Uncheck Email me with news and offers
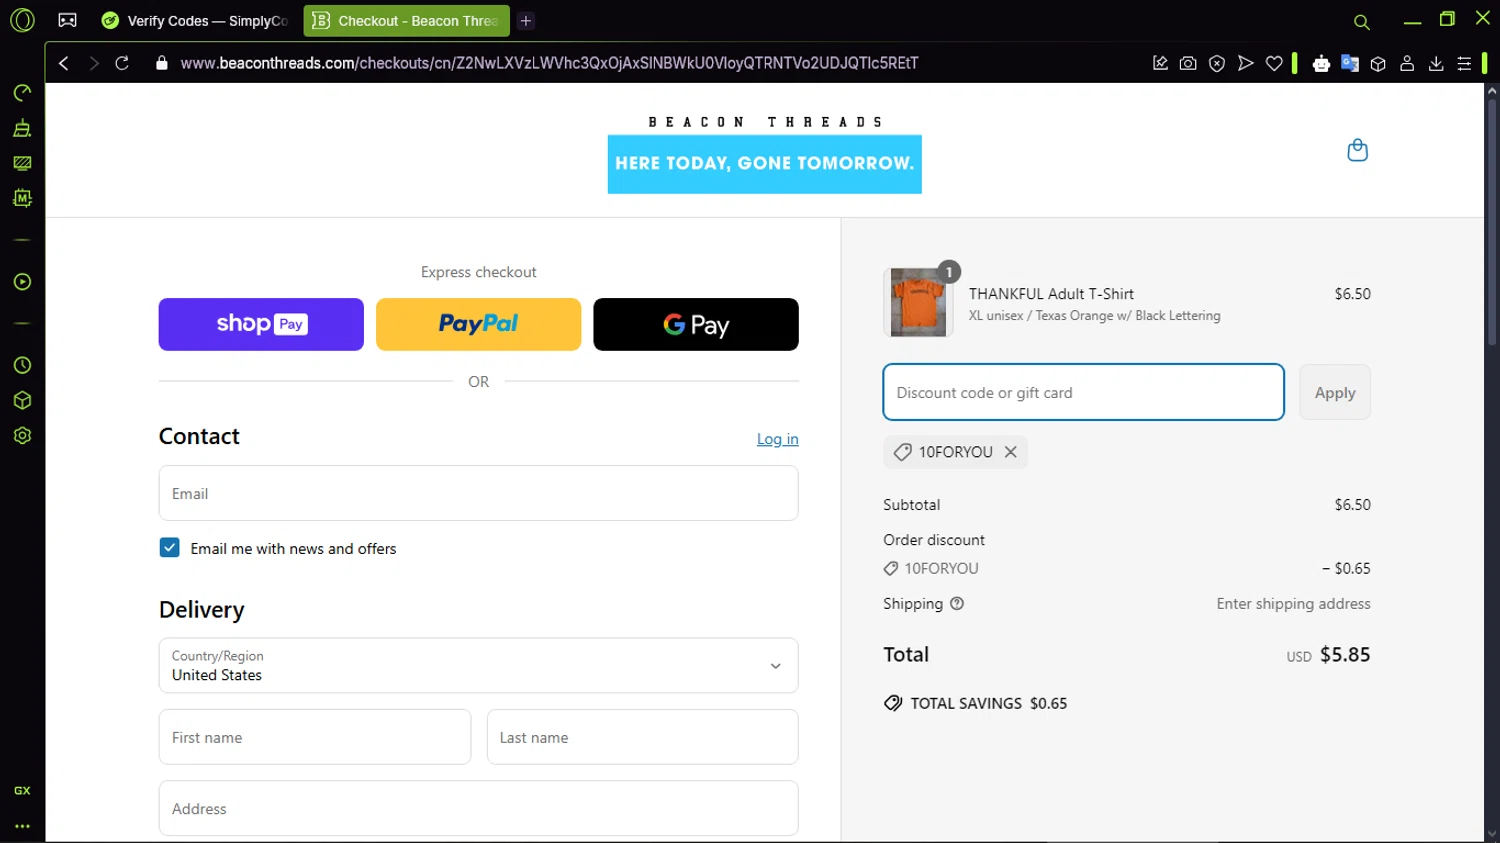The height and width of the screenshot is (843, 1500). coord(170,547)
